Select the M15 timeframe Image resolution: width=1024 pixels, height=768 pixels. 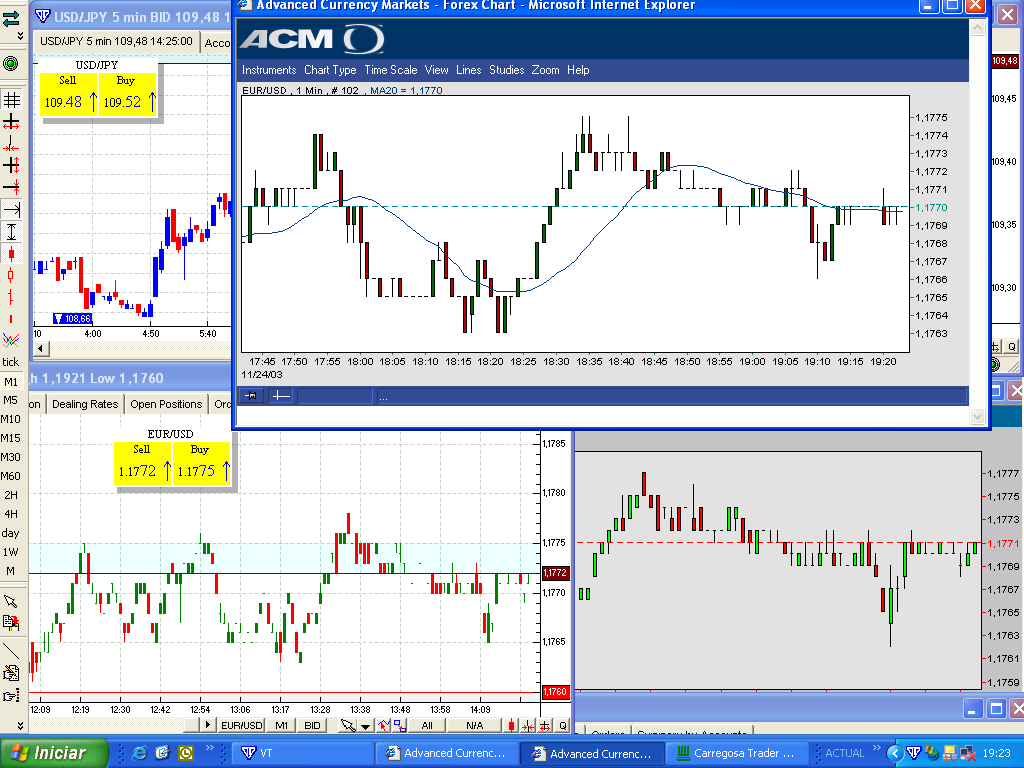tap(11, 438)
